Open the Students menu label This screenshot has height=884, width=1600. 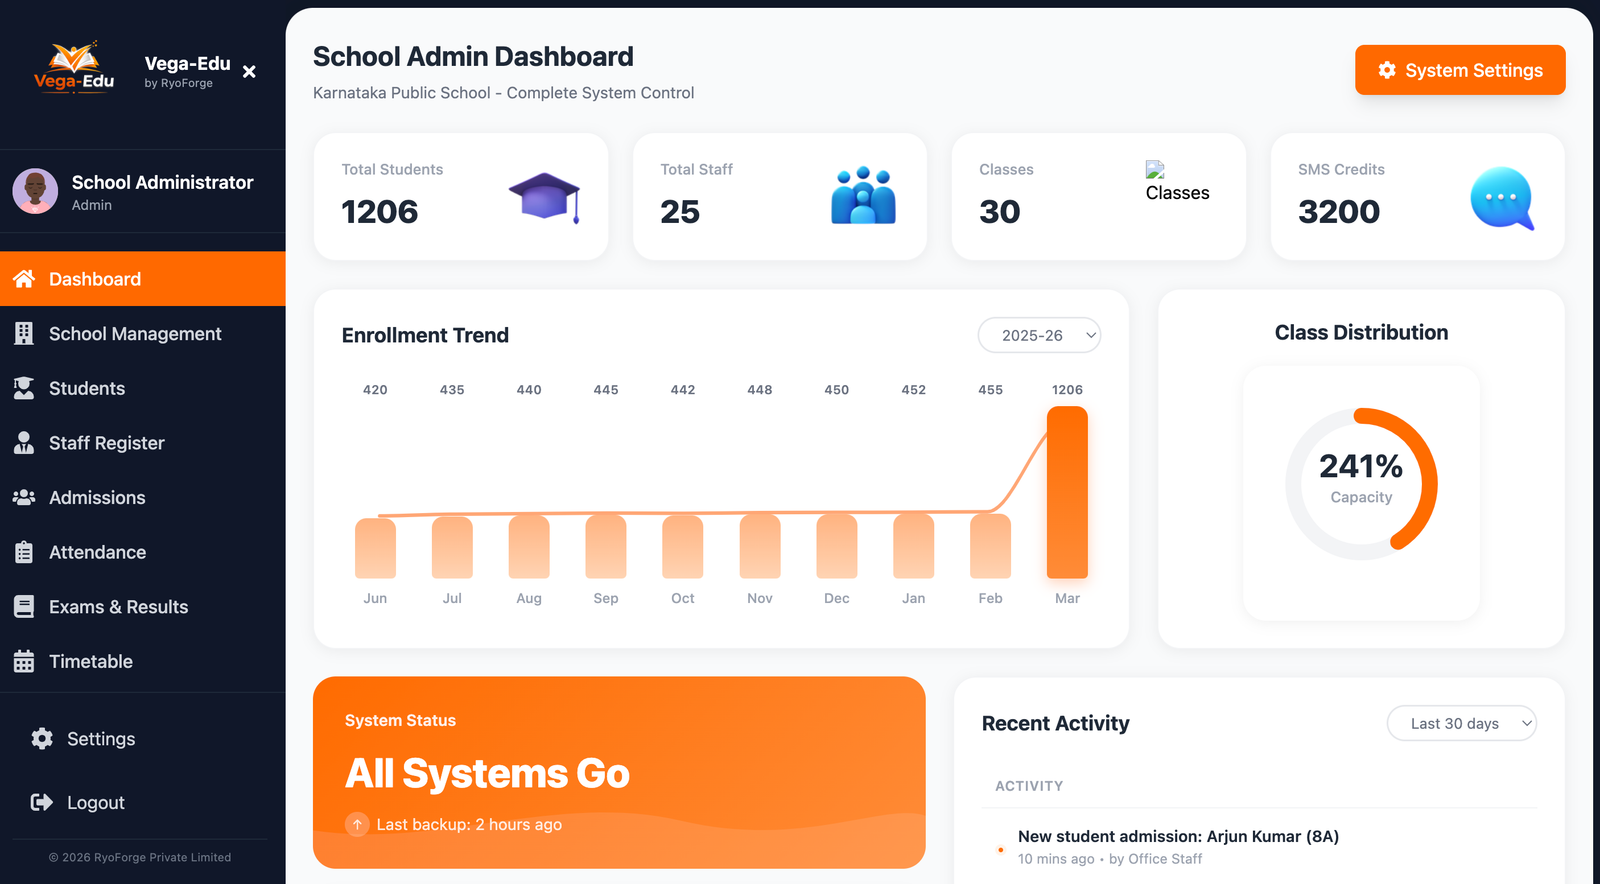[x=87, y=388]
